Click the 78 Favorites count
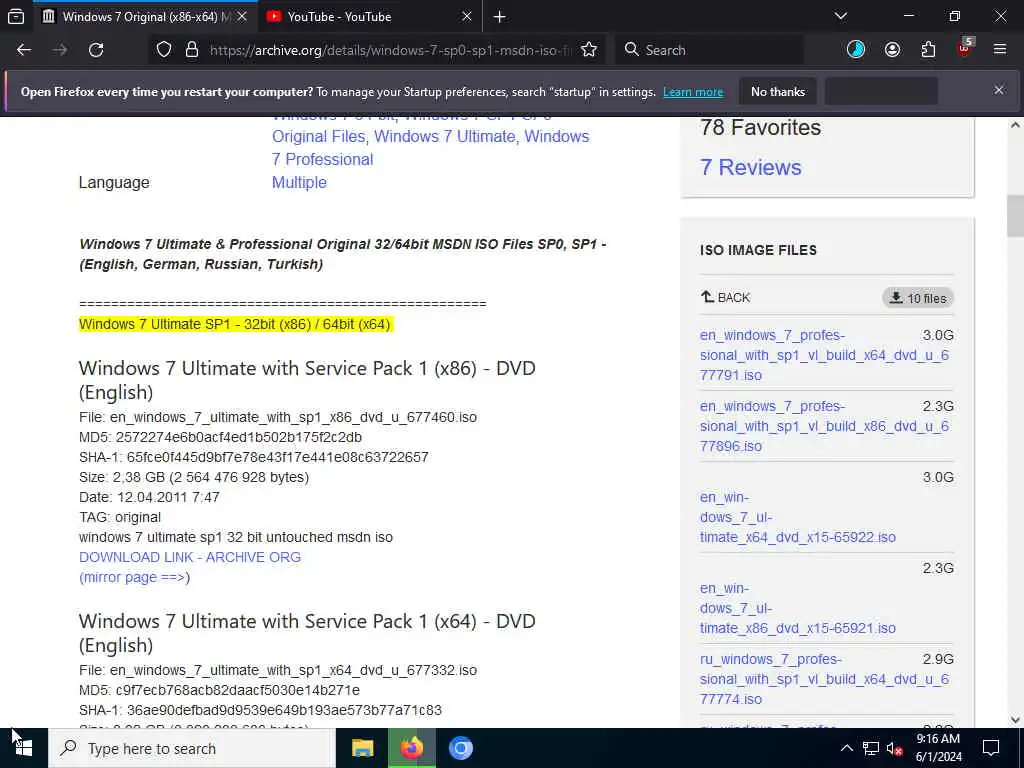Image resolution: width=1024 pixels, height=768 pixels. [760, 127]
